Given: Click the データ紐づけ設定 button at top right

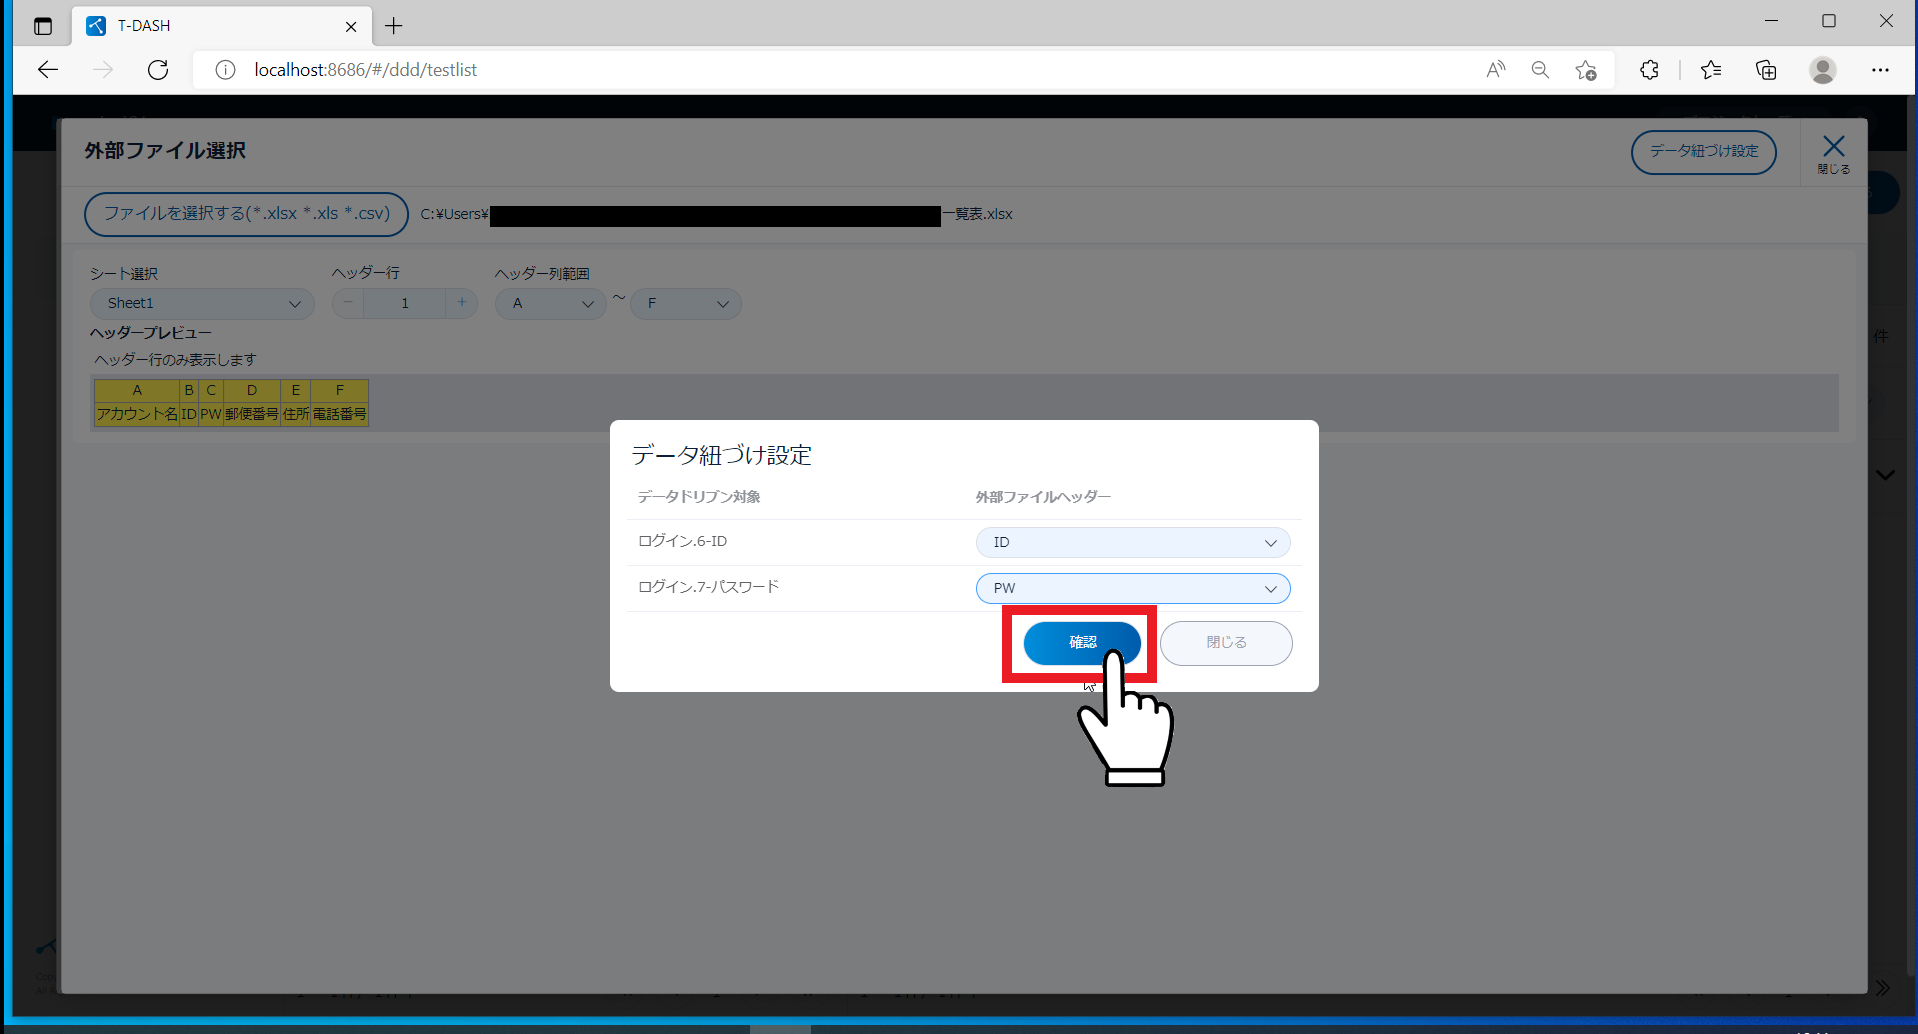Looking at the screenshot, I should point(1703,152).
